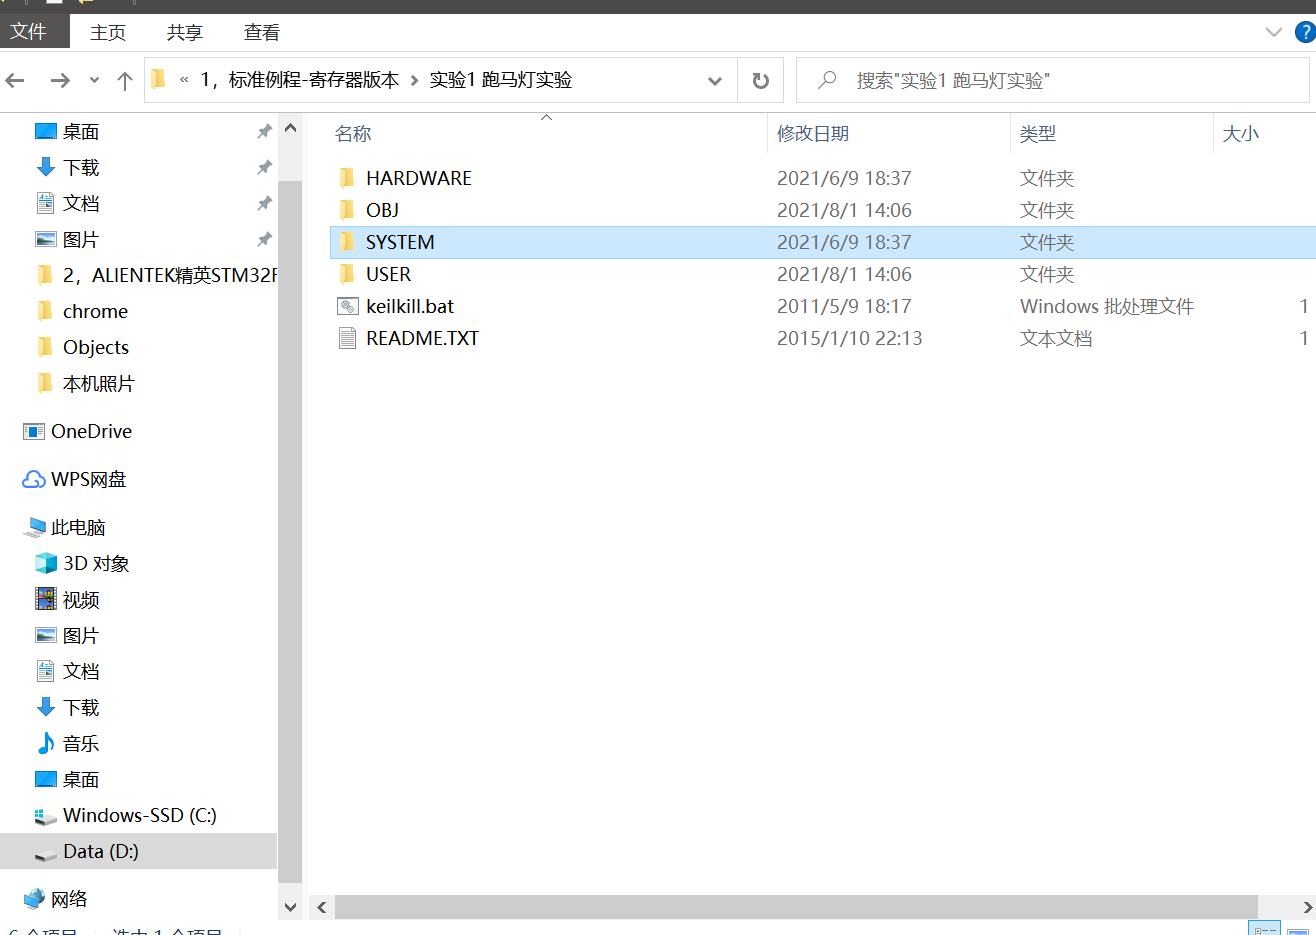The height and width of the screenshot is (935, 1316).
Task: Open the recent locations dropdown
Action: coord(94,80)
